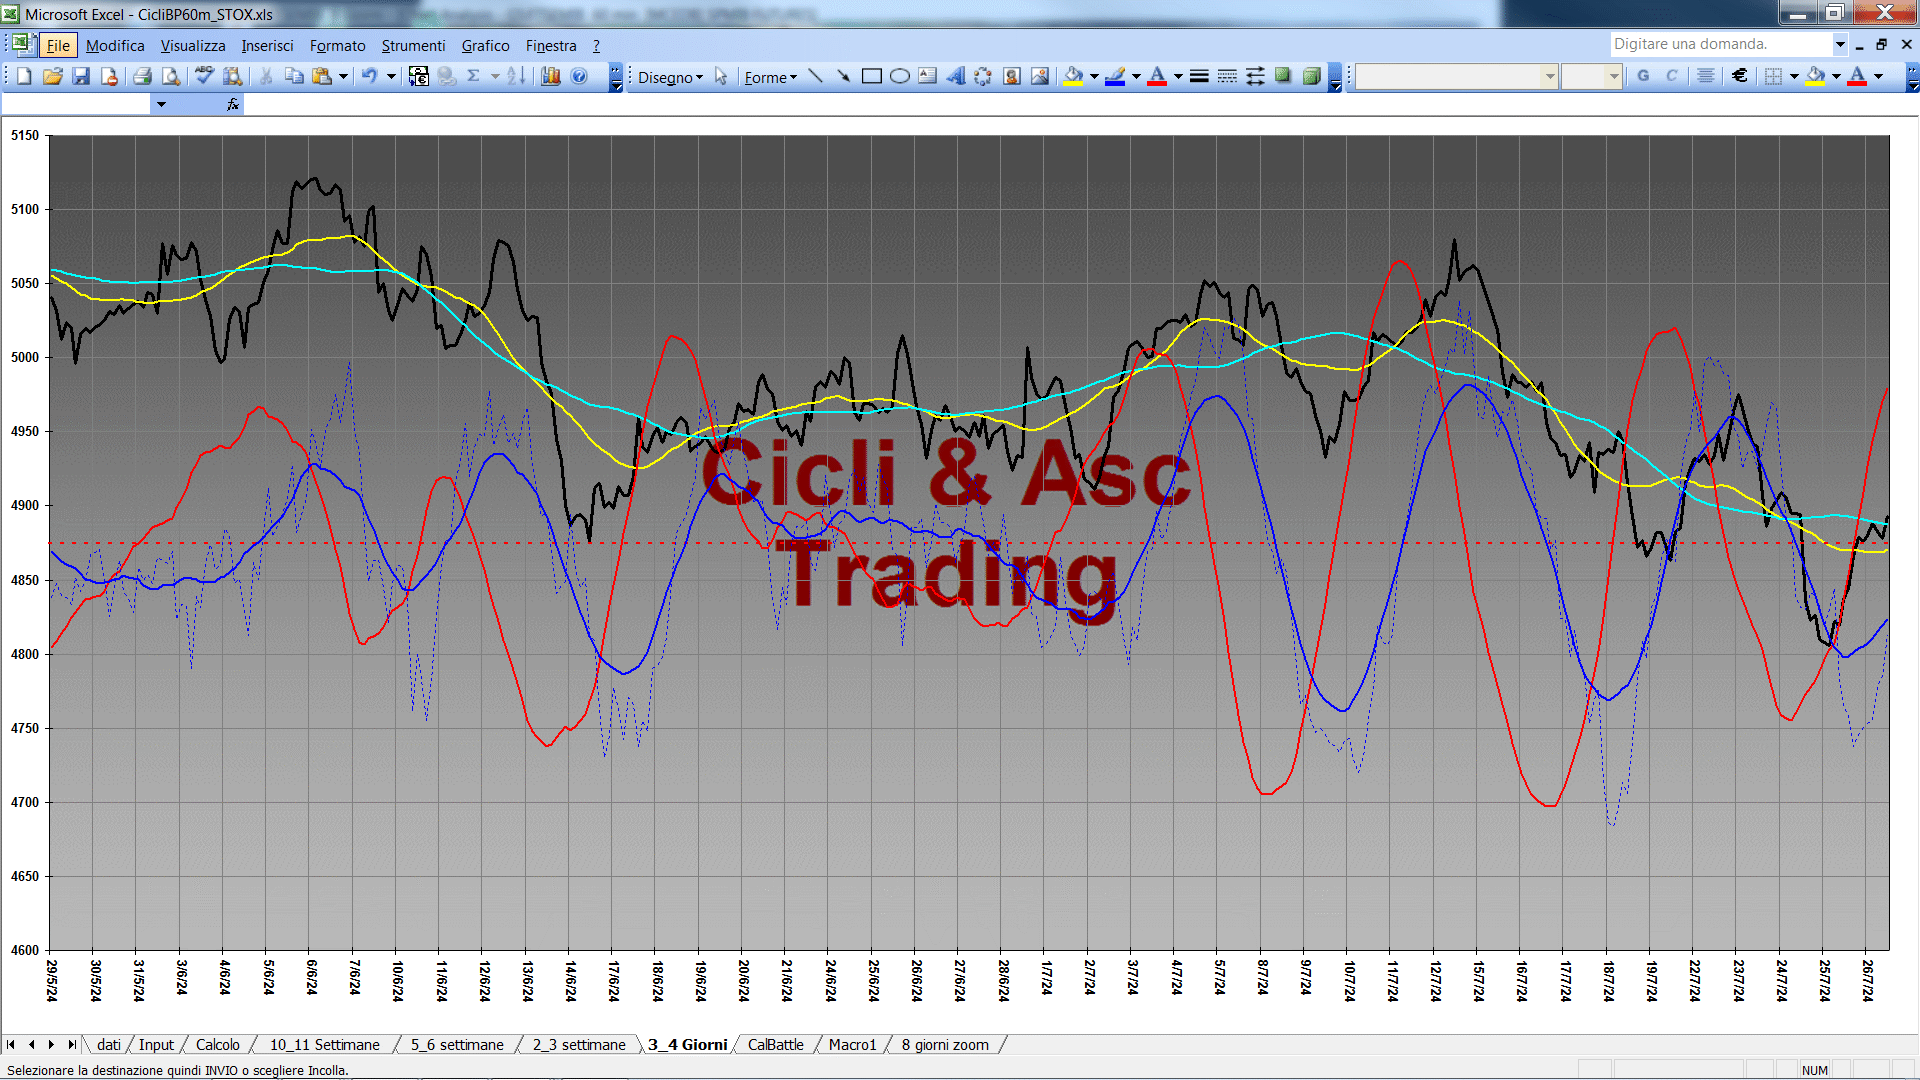This screenshot has width=1920, height=1080.
Task: Click the Euro conversion toolbar icon
Action: tap(419, 77)
